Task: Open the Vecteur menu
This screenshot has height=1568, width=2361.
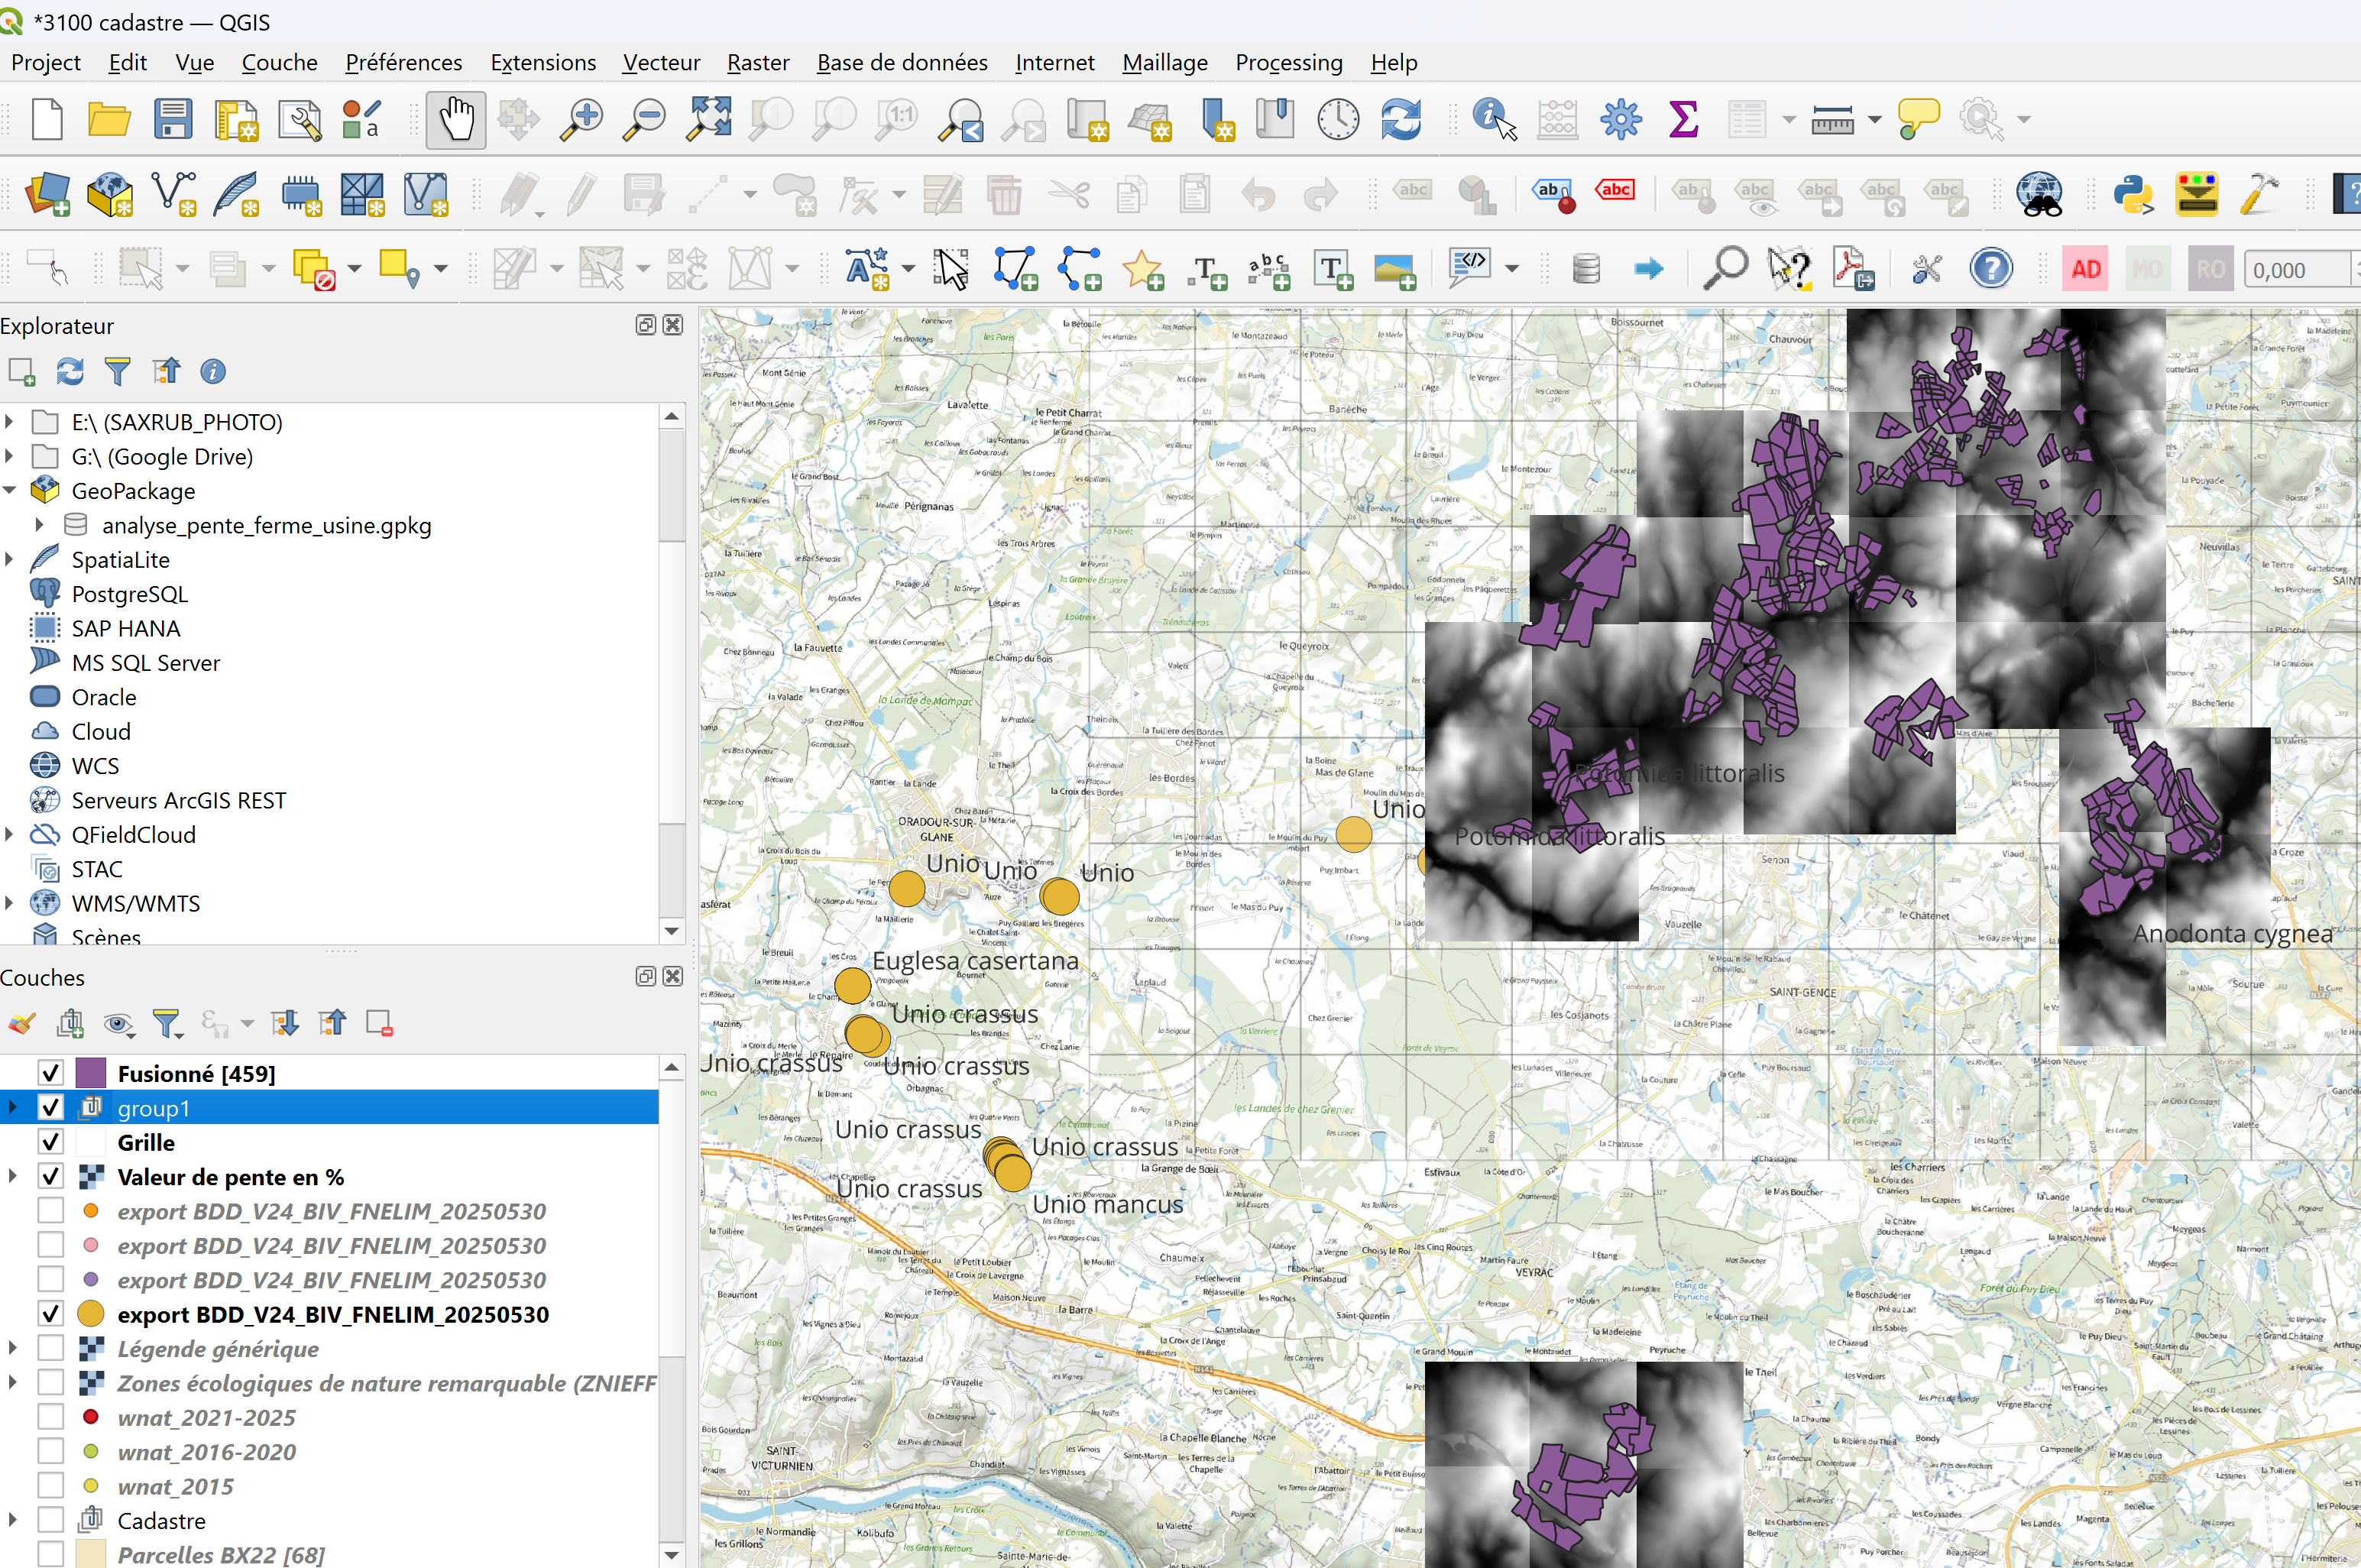Action: 661,63
